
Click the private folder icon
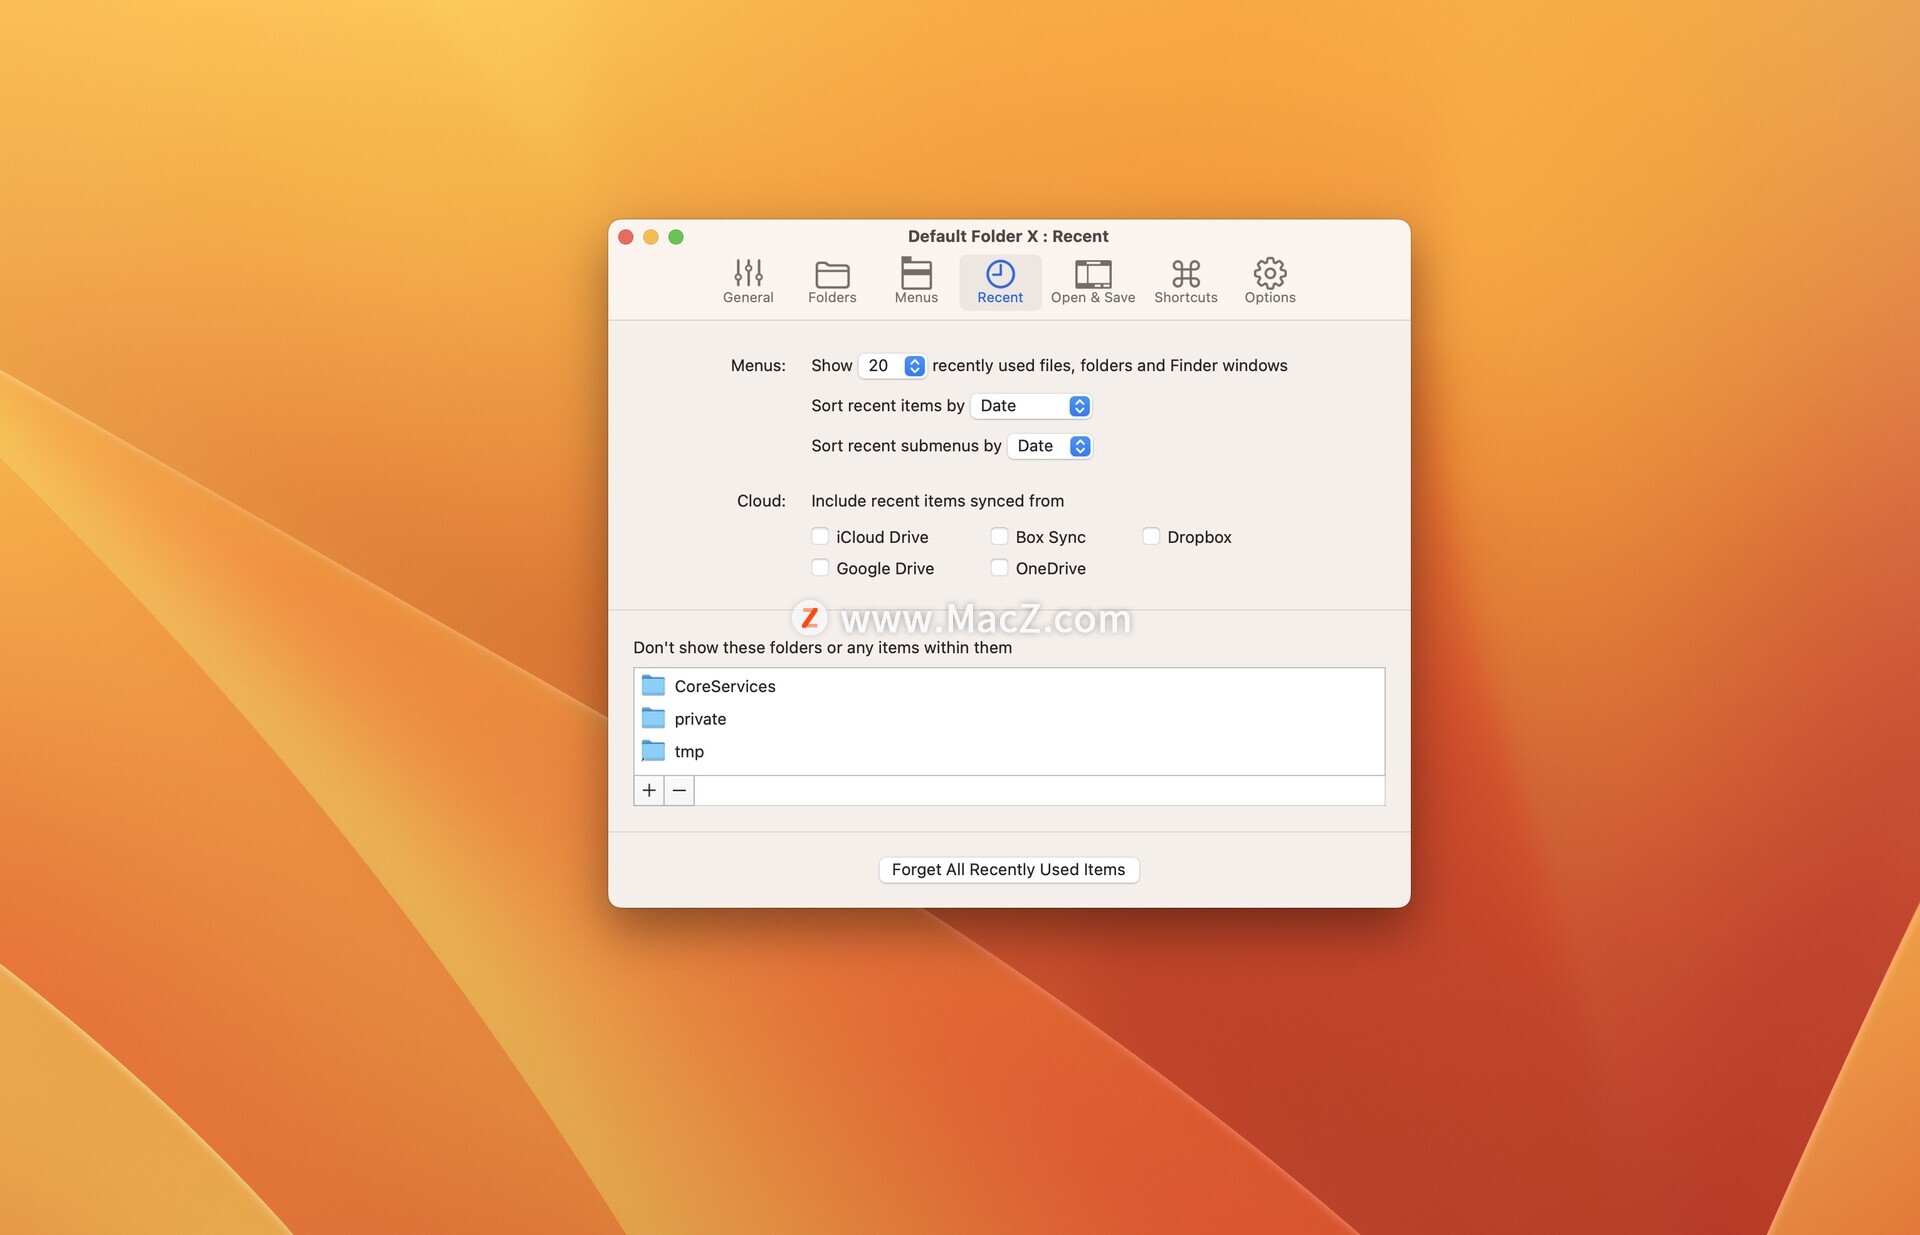653,718
